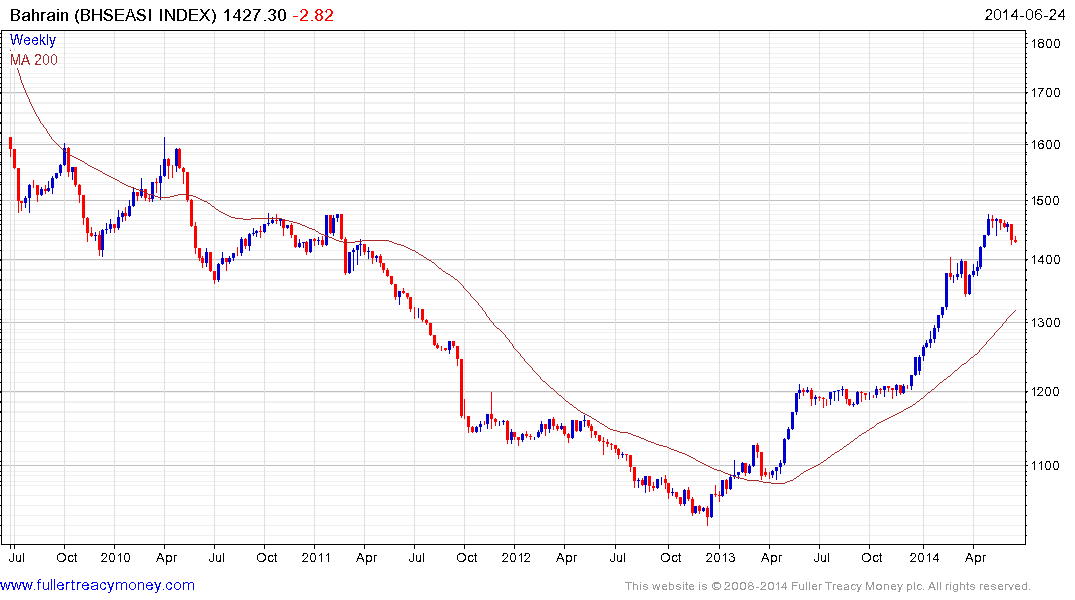The width and height of the screenshot is (1075, 600).
Task: Click the right end of MA 200 line
Action: [1015, 311]
